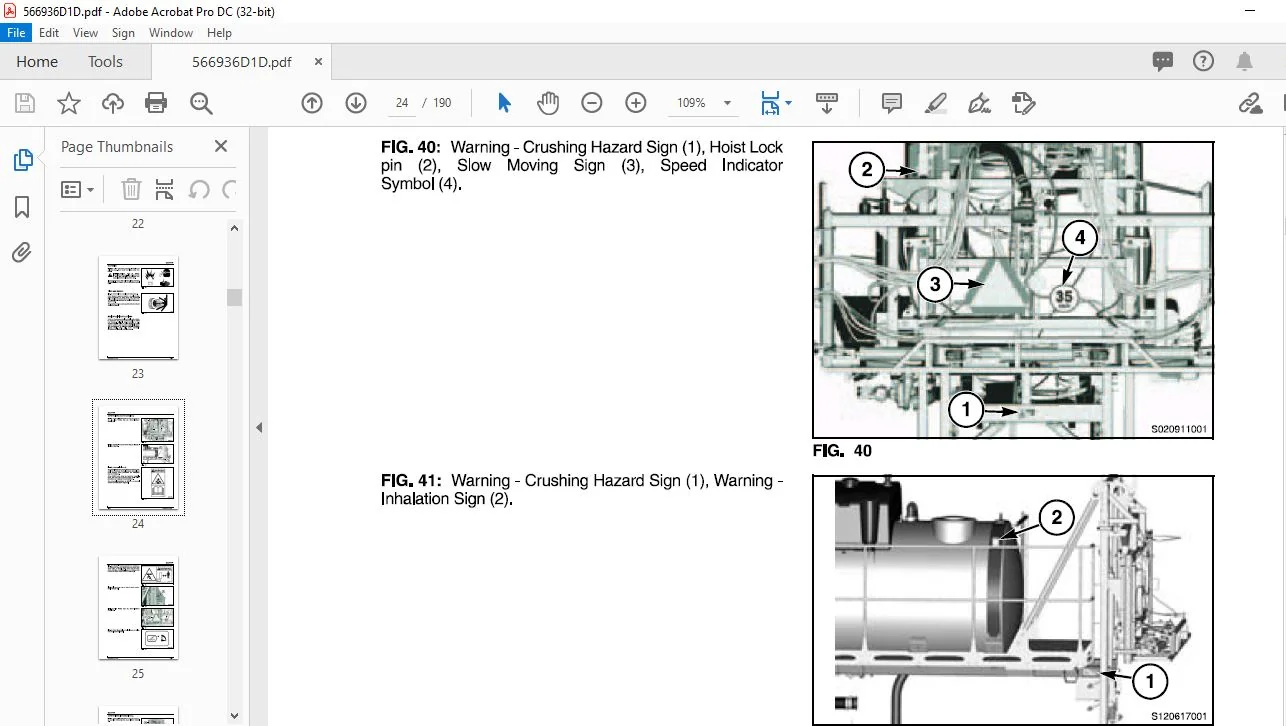Click the FIG. 41 tank diagram
This screenshot has height=726, width=1286.
point(1013,600)
